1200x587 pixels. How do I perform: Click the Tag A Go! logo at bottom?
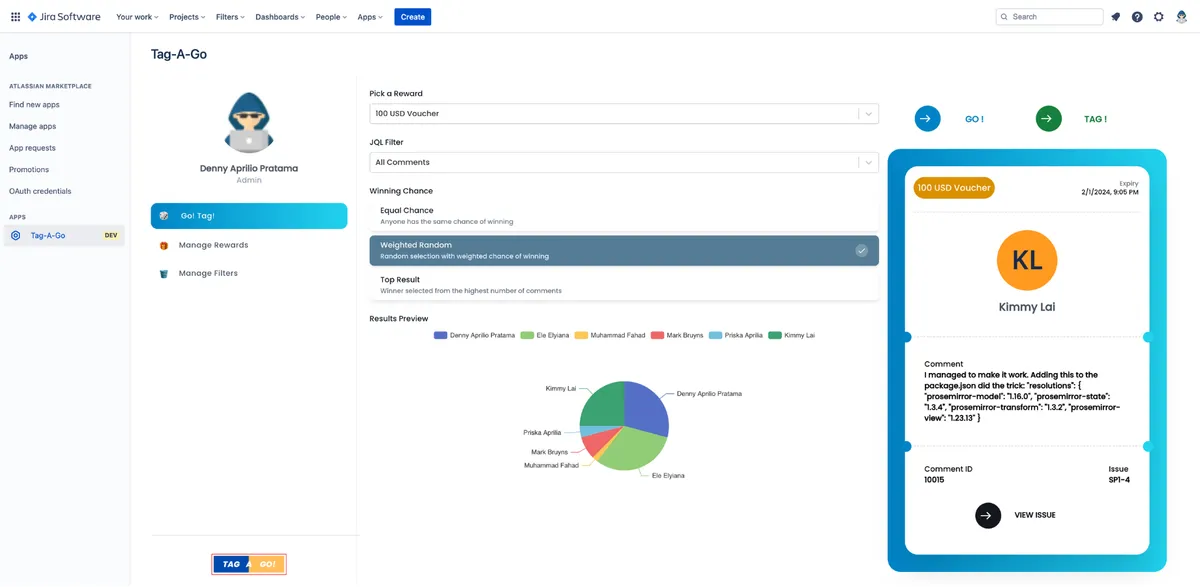pos(249,564)
